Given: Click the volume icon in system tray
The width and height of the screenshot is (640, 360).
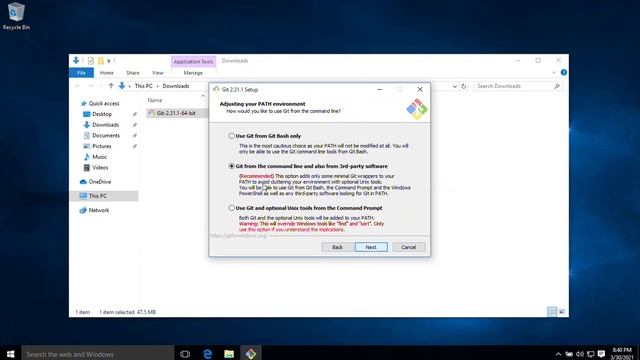Looking at the screenshot, I should pos(580,354).
